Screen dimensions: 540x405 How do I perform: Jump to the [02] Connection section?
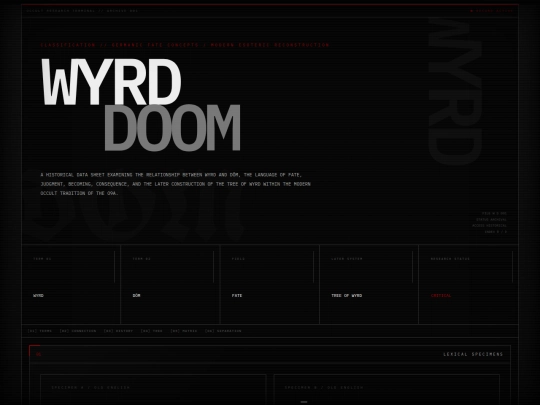(x=78, y=331)
